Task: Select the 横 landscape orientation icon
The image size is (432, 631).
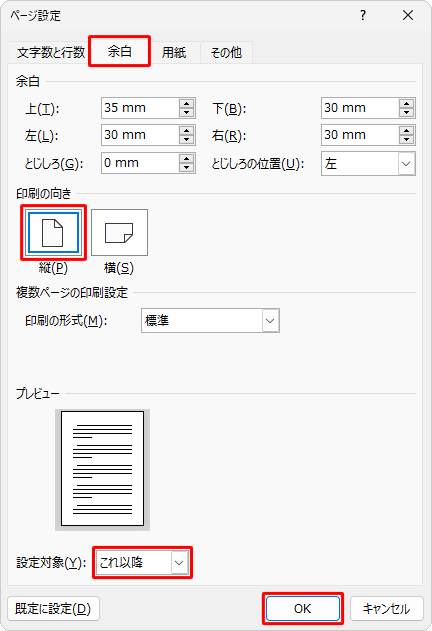Action: point(119,233)
